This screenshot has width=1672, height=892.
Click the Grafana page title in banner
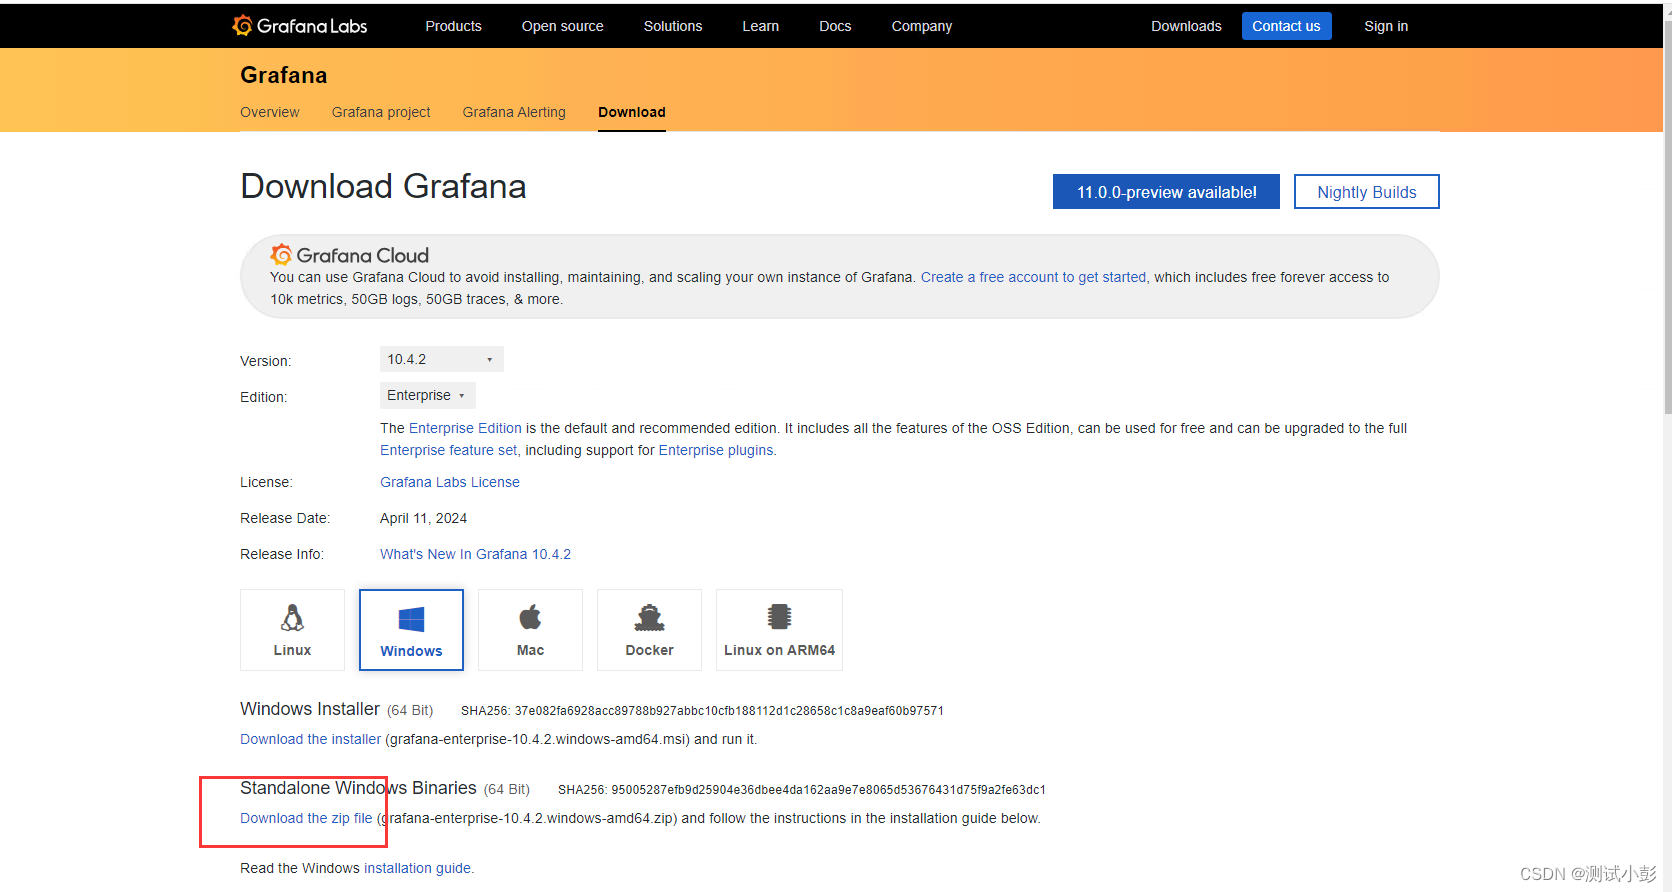tap(284, 75)
